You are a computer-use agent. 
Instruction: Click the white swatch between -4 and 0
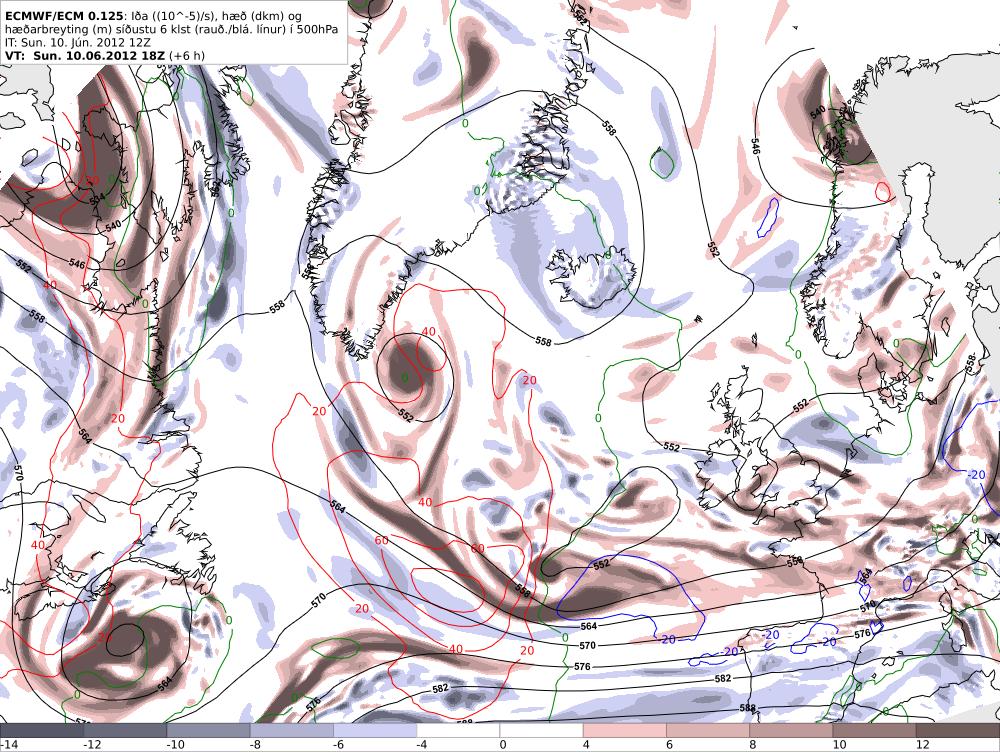(x=459, y=730)
